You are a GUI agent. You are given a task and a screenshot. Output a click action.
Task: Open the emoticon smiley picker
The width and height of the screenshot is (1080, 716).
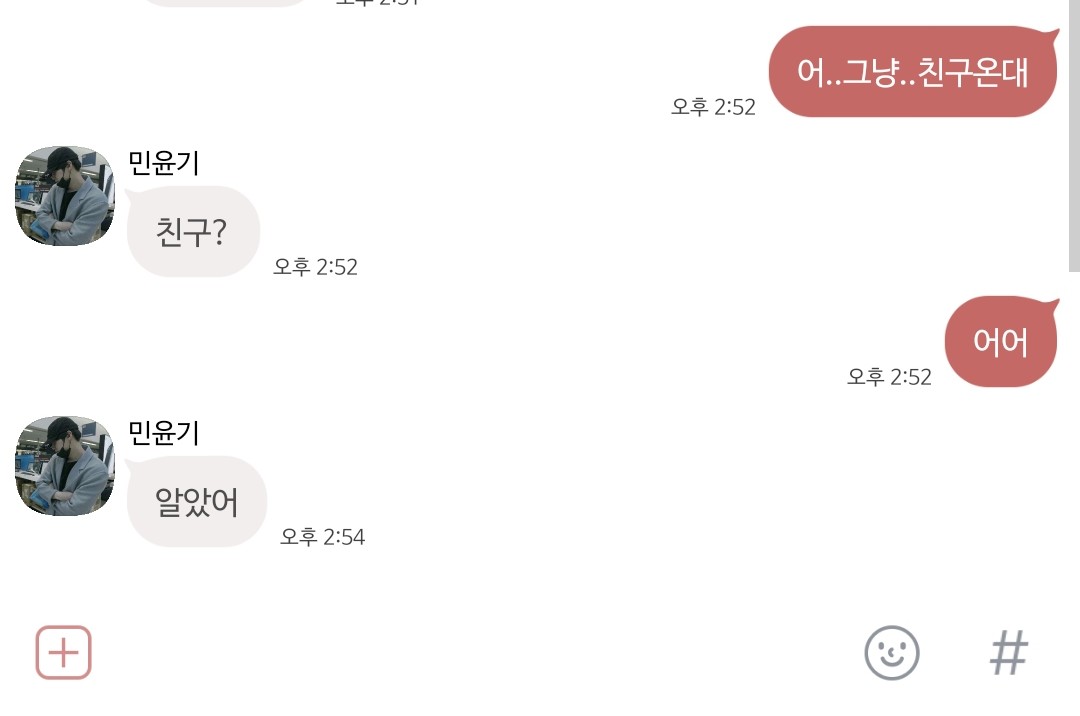[891, 653]
